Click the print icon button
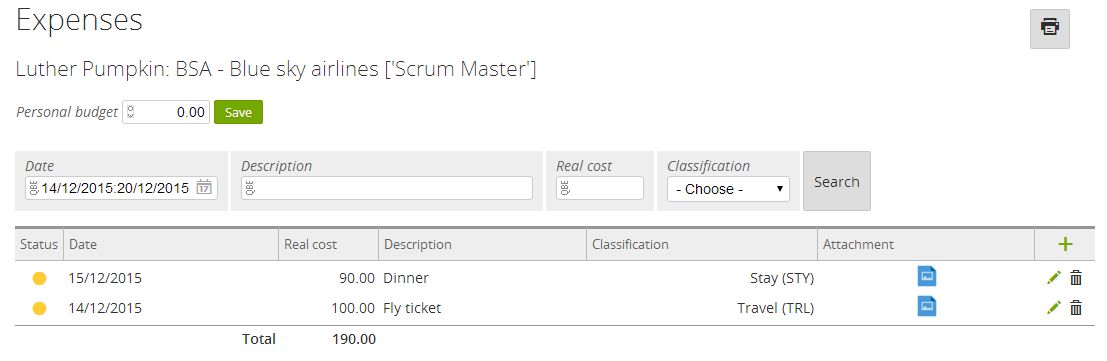The width and height of the screenshot is (1107, 361). click(1050, 29)
